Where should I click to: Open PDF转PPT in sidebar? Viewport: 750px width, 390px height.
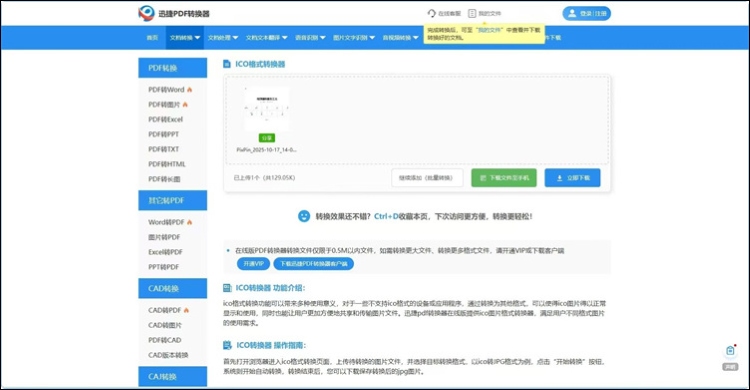(164, 134)
